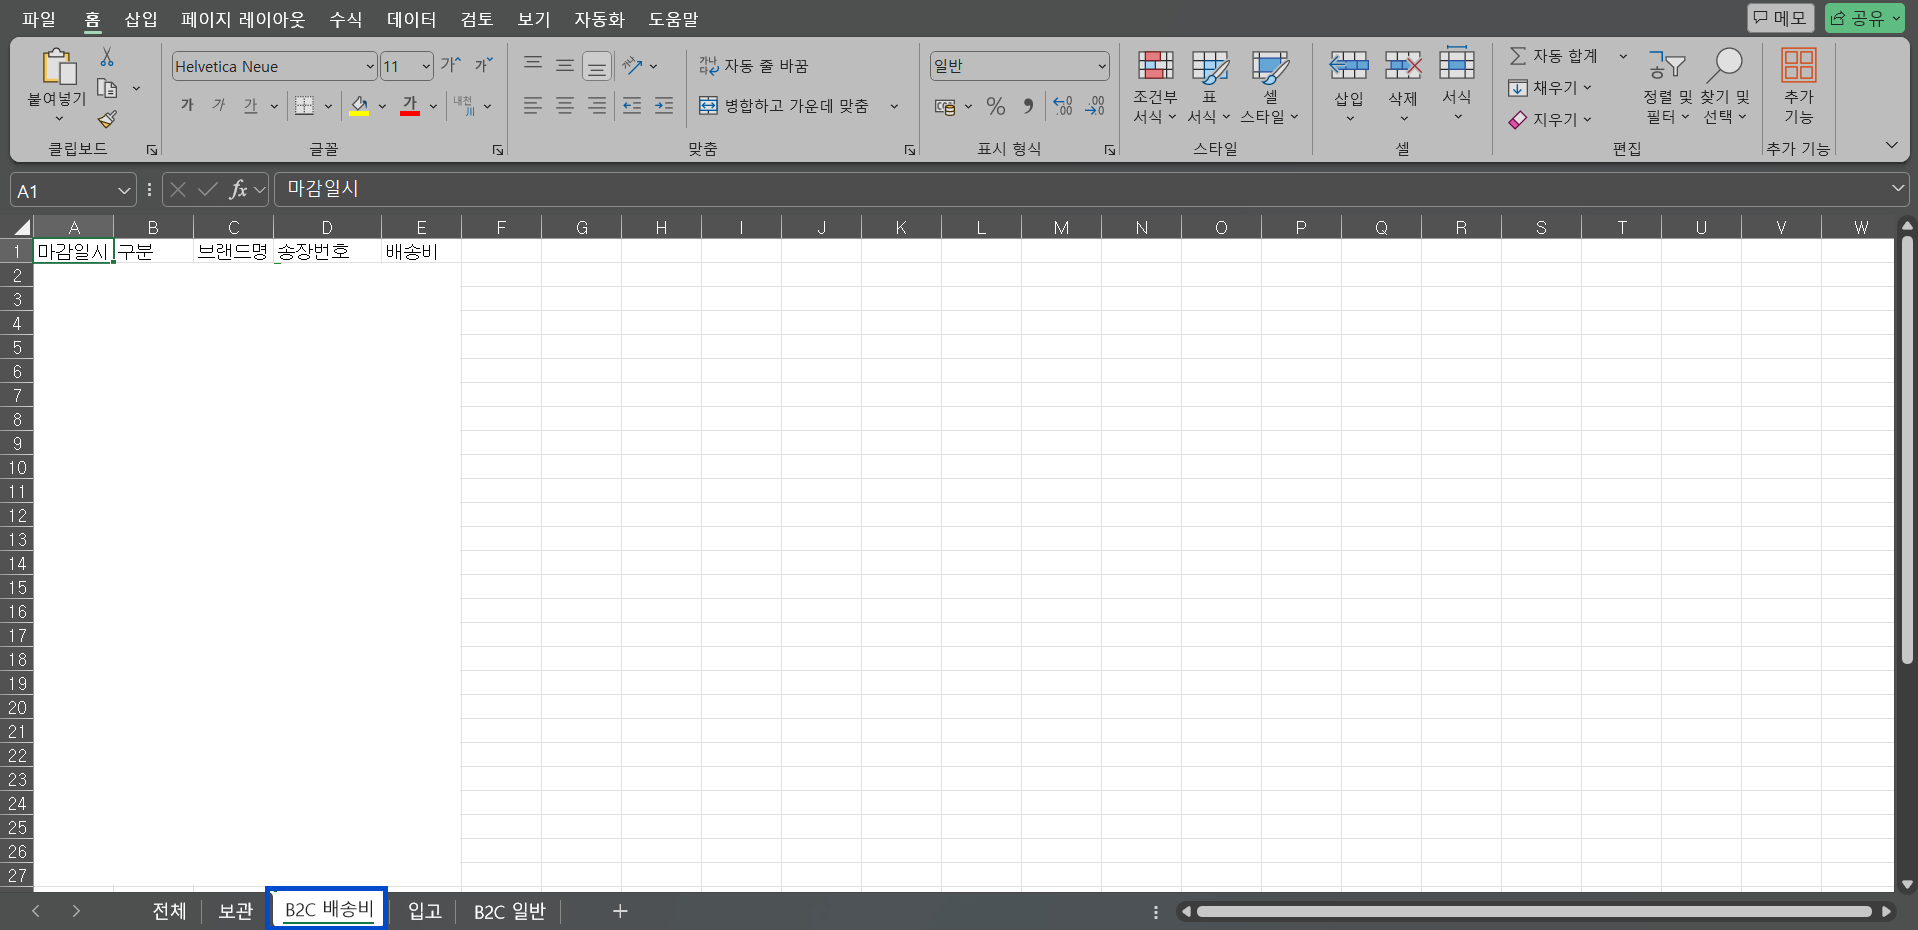The image size is (1918, 930).
Task: Switch to 페이지 레이아웃 ribbon tab
Action: pos(243,19)
